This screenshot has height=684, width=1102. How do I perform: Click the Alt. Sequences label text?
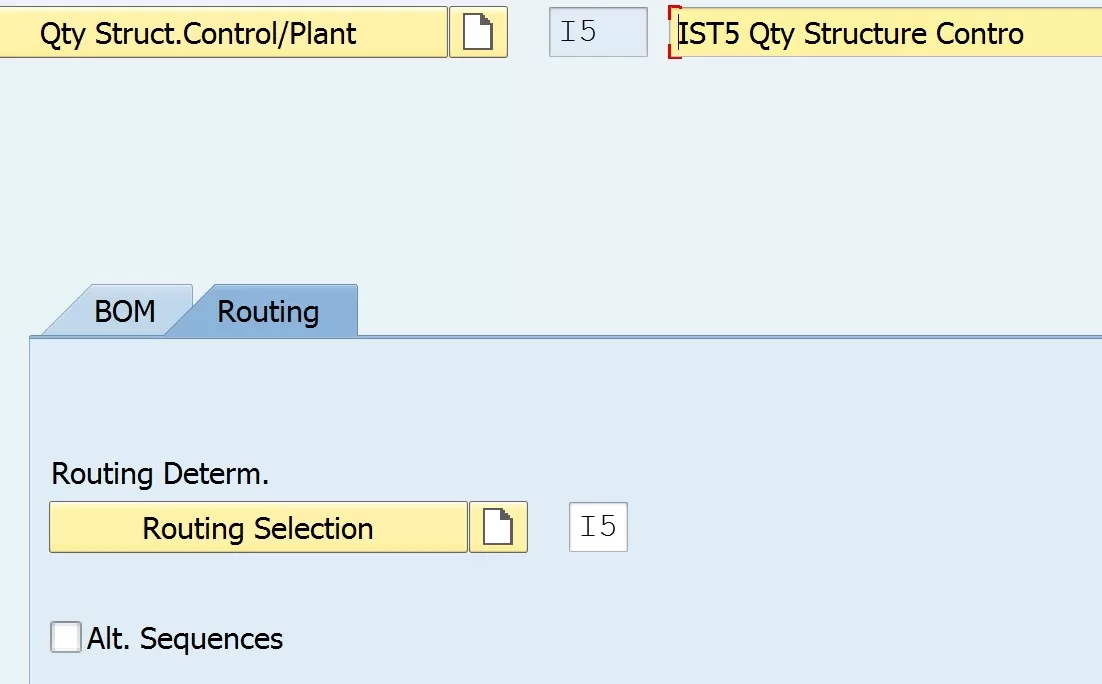coord(185,638)
